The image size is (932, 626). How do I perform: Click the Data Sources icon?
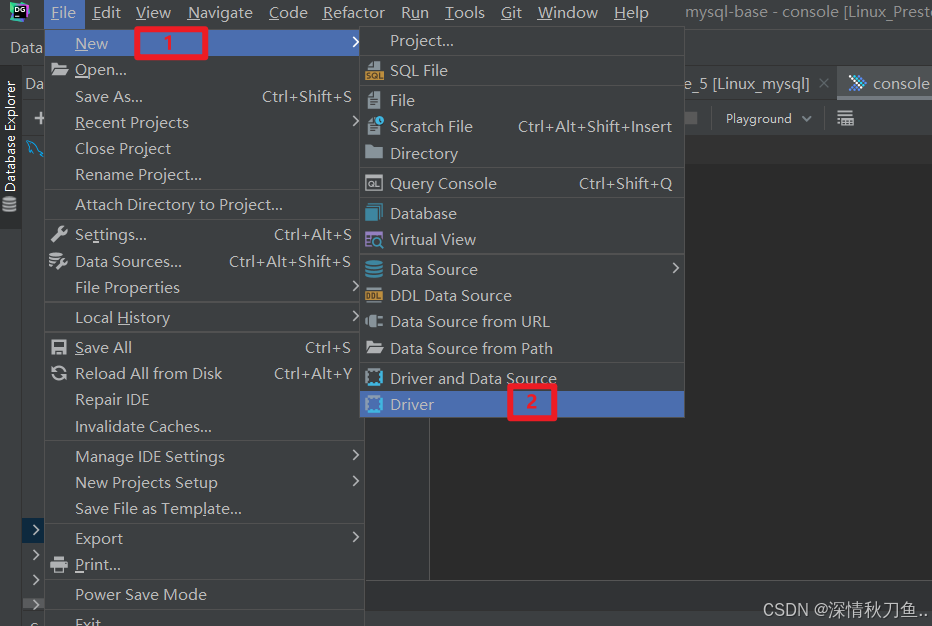[58, 261]
